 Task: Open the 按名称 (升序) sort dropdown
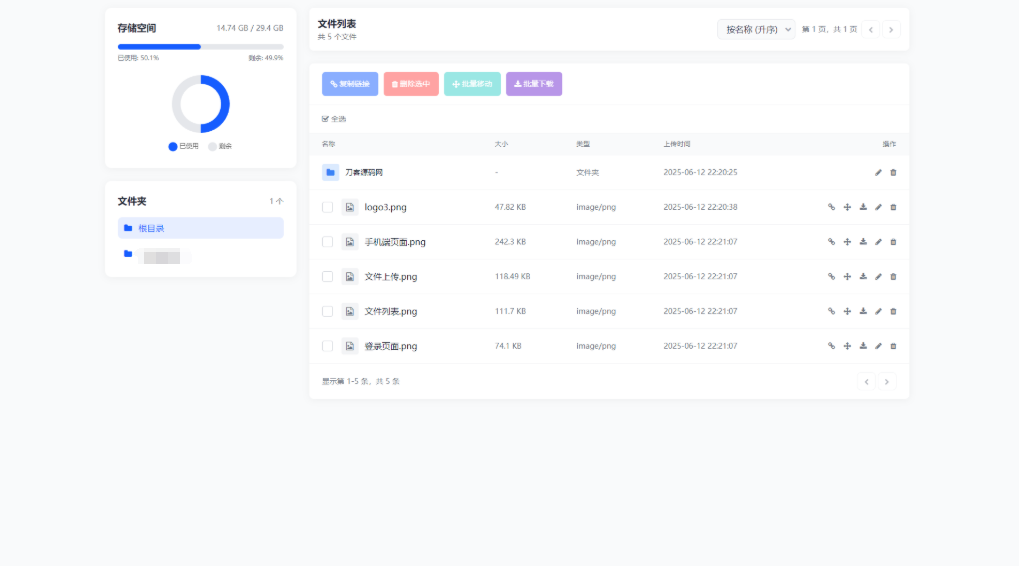pyautogui.click(x=755, y=29)
